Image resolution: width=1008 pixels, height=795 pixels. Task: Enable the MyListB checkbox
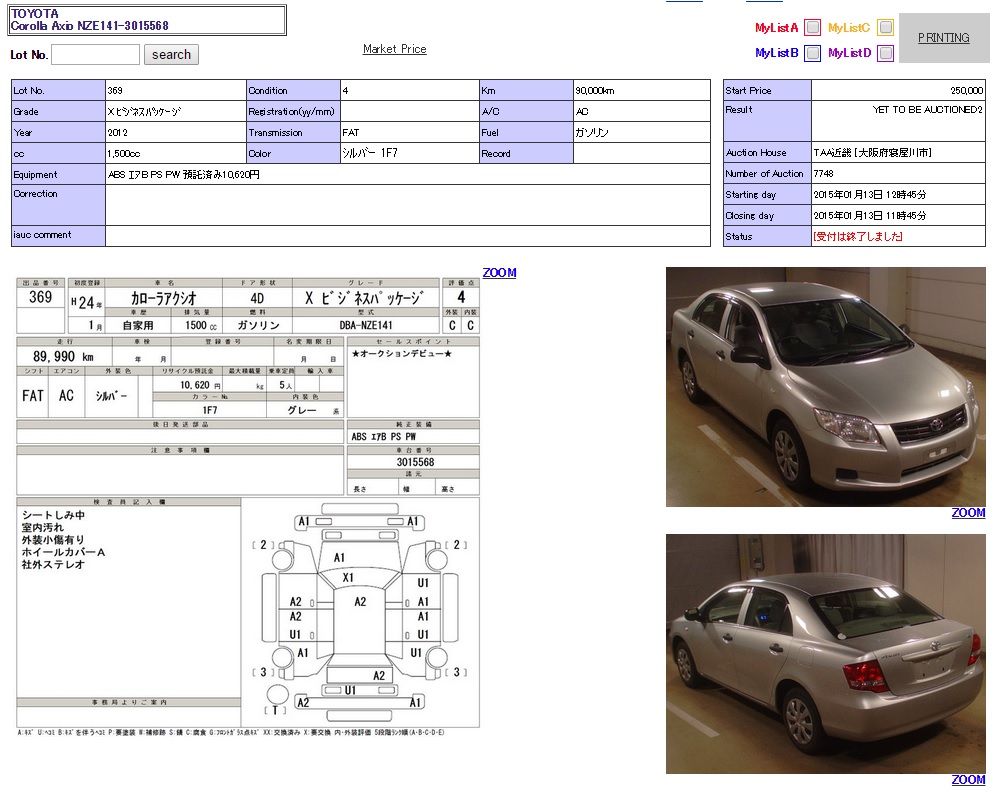click(813, 53)
